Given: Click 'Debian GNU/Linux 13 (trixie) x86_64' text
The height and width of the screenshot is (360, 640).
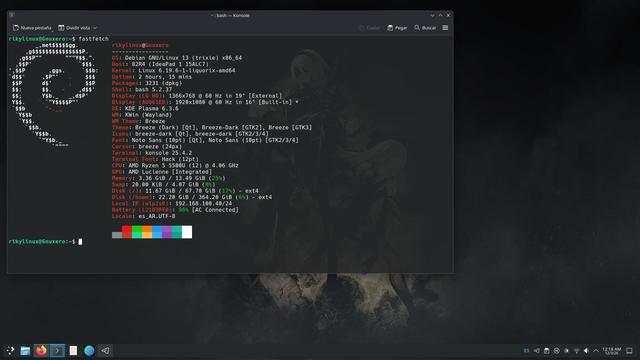Looking at the screenshot, I should point(183,58).
